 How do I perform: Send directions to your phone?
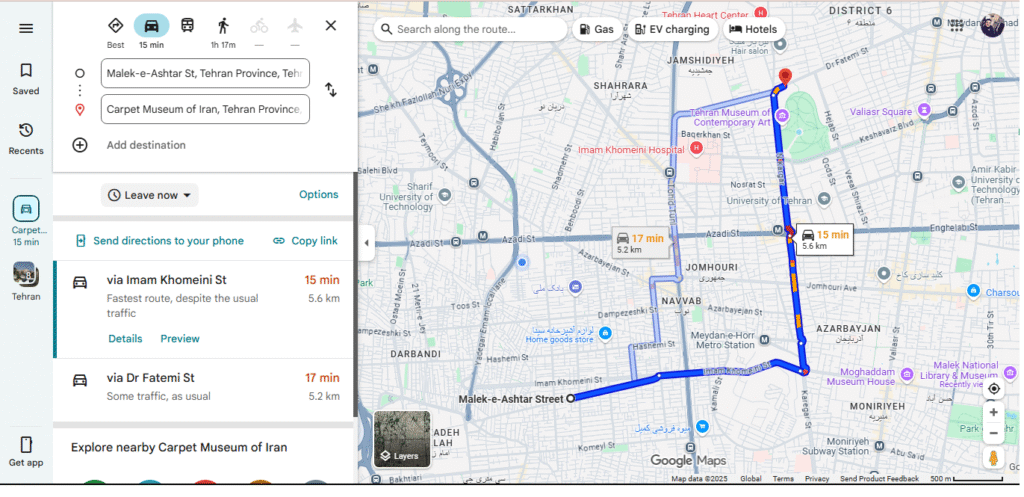pos(160,241)
